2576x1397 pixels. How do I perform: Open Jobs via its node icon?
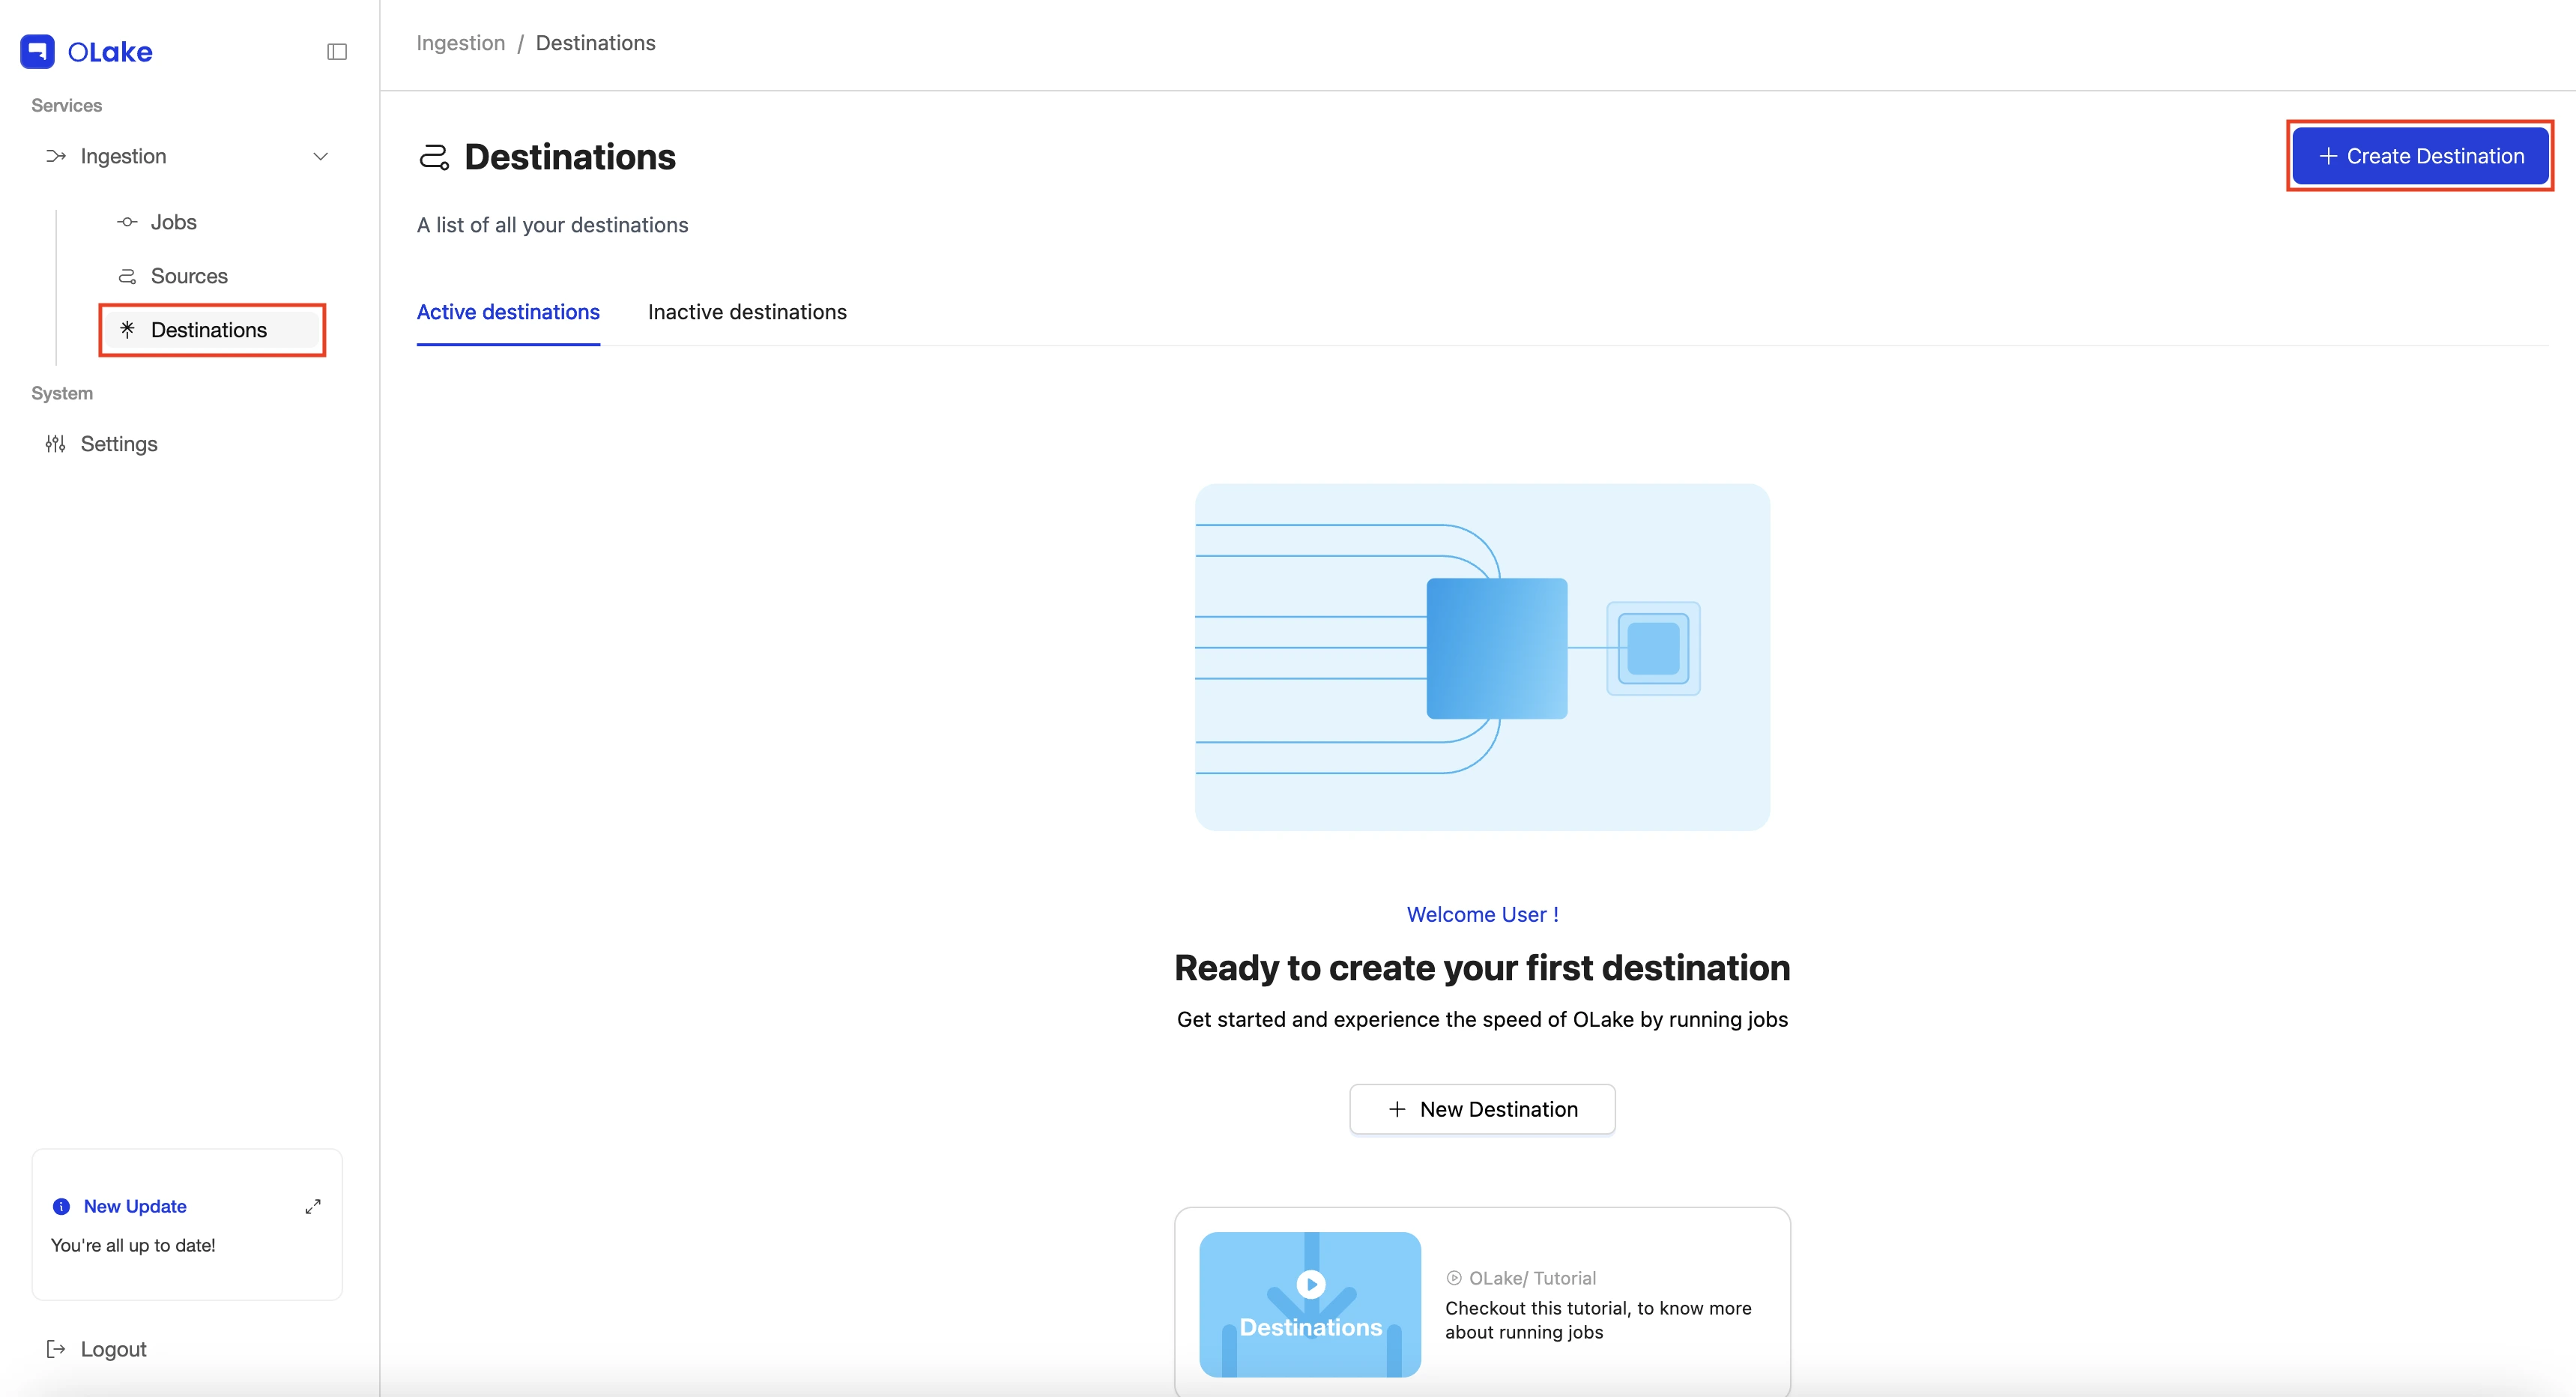coord(127,222)
